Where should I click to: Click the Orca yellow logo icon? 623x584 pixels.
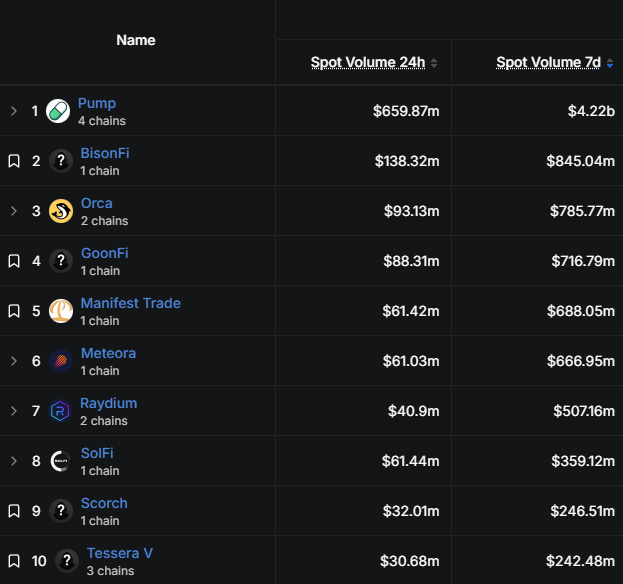[61, 211]
